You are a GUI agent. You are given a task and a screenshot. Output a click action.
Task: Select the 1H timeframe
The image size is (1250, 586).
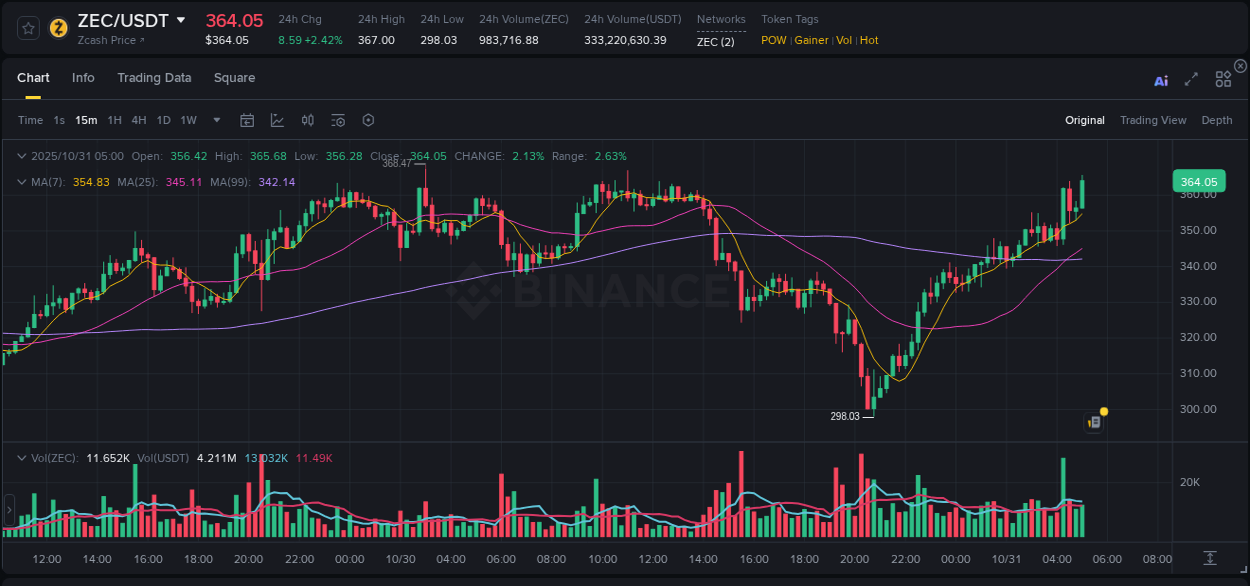114,119
